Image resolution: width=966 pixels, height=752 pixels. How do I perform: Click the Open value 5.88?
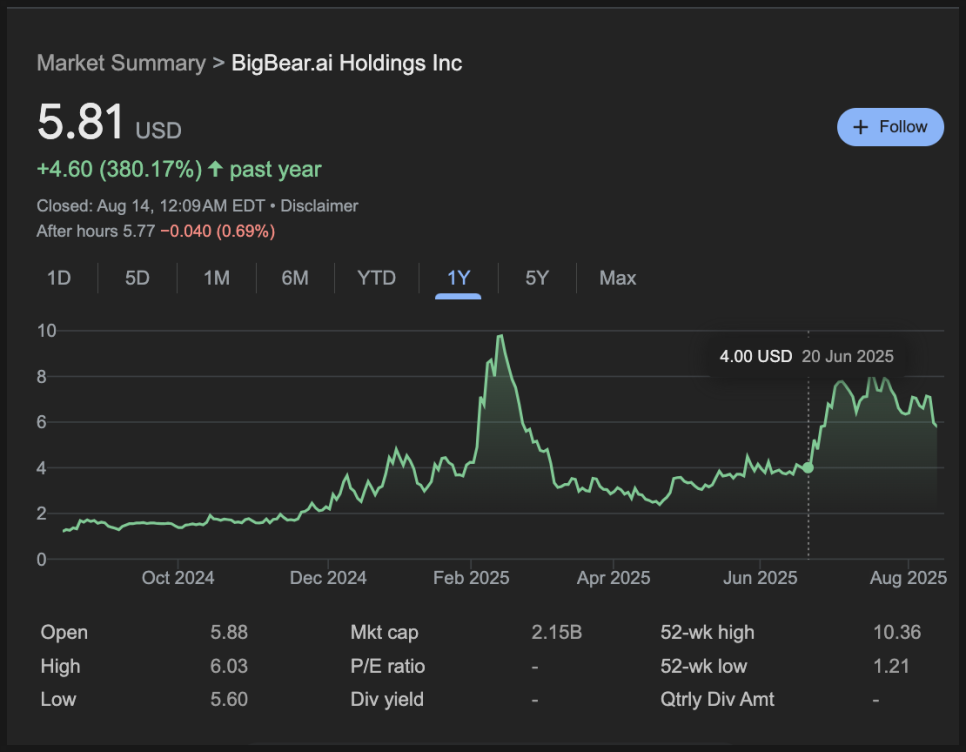point(229,632)
